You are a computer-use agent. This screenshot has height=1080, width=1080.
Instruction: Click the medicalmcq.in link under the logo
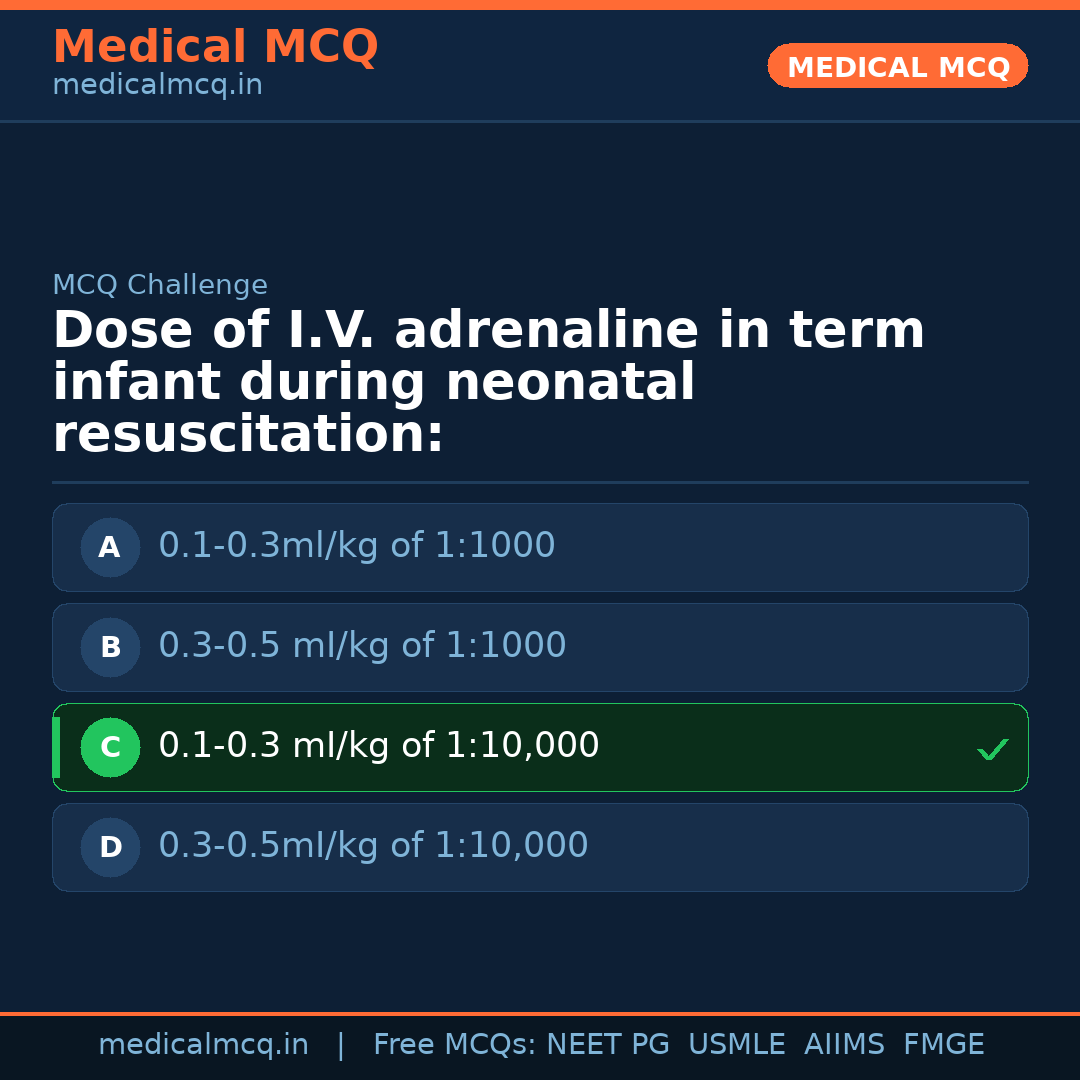coord(157,84)
